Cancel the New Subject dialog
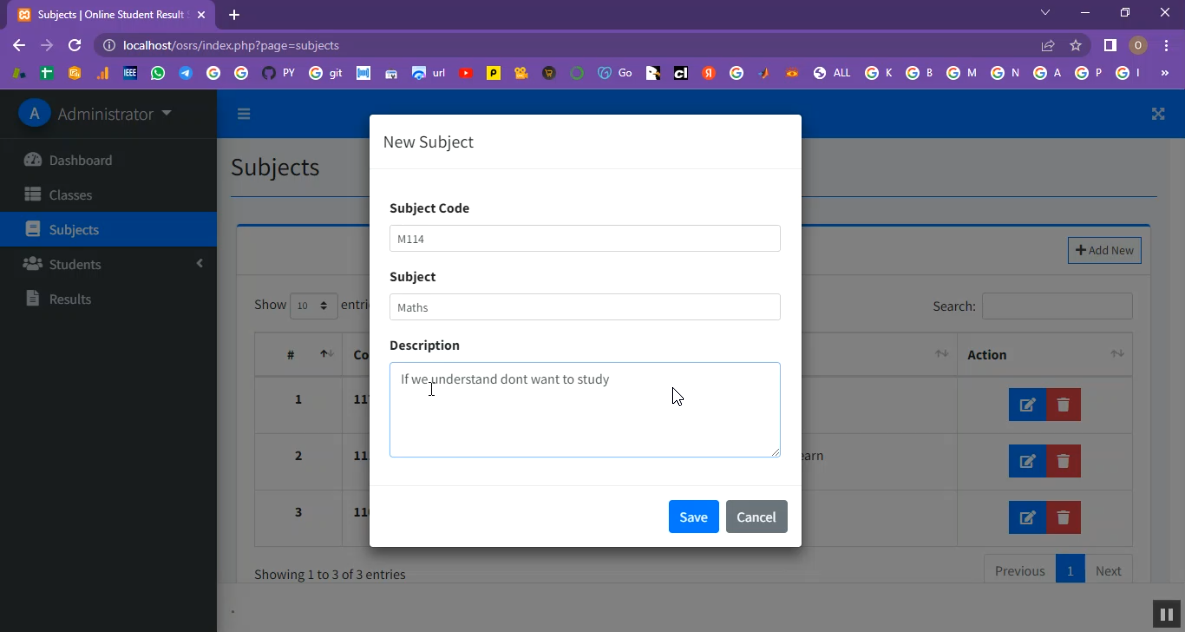Image resolution: width=1185 pixels, height=632 pixels. (x=756, y=517)
